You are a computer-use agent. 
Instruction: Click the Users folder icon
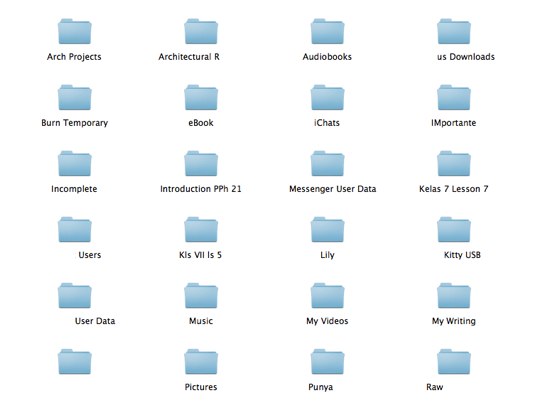[x=75, y=230]
